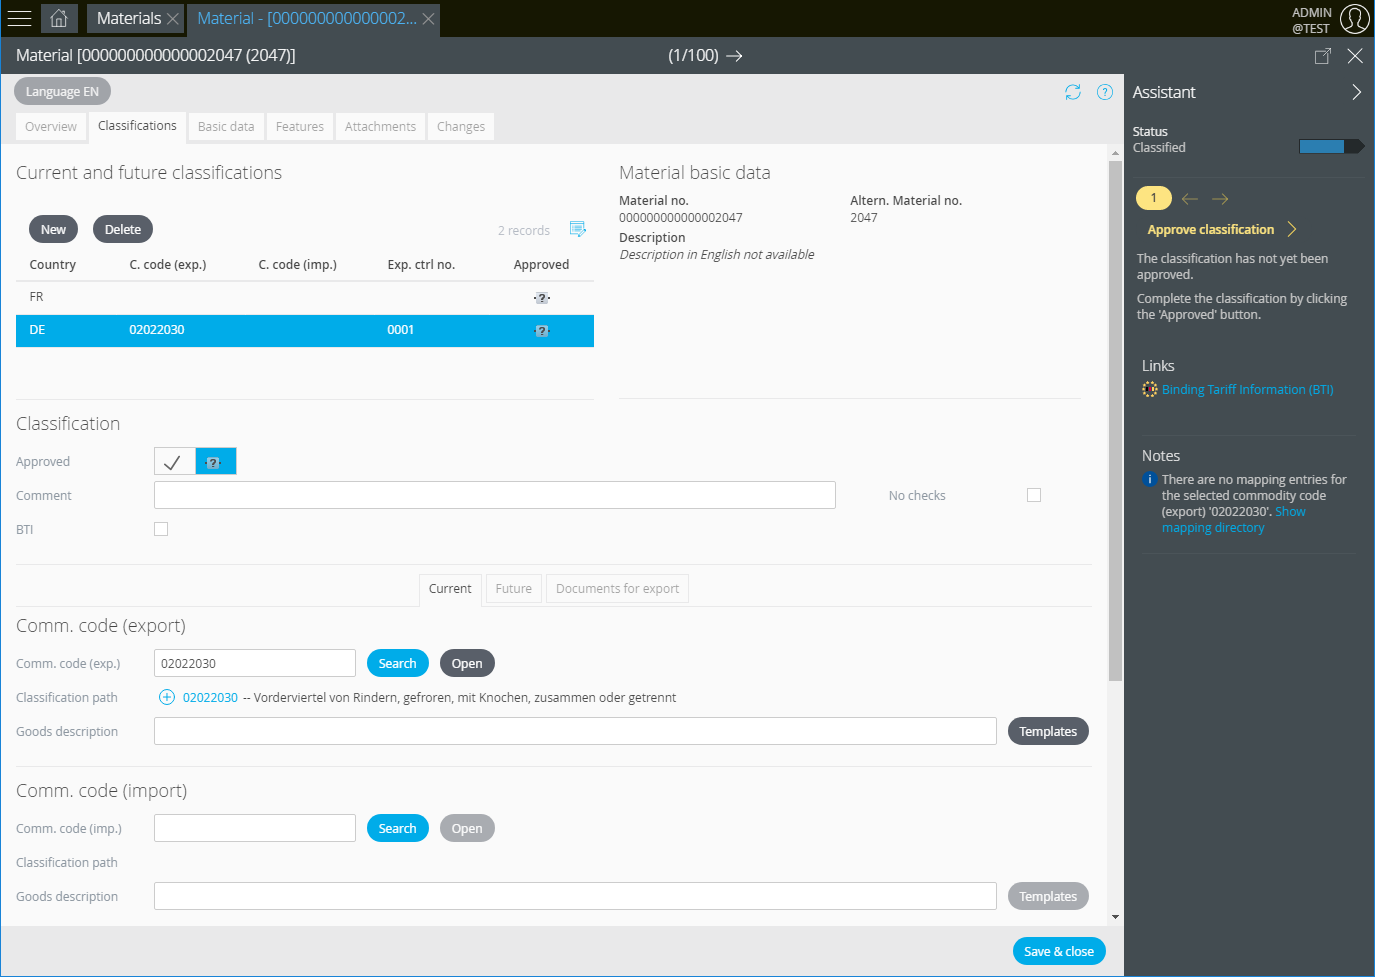This screenshot has width=1375, height=977.
Task: Search export commodity code
Action: pos(397,663)
